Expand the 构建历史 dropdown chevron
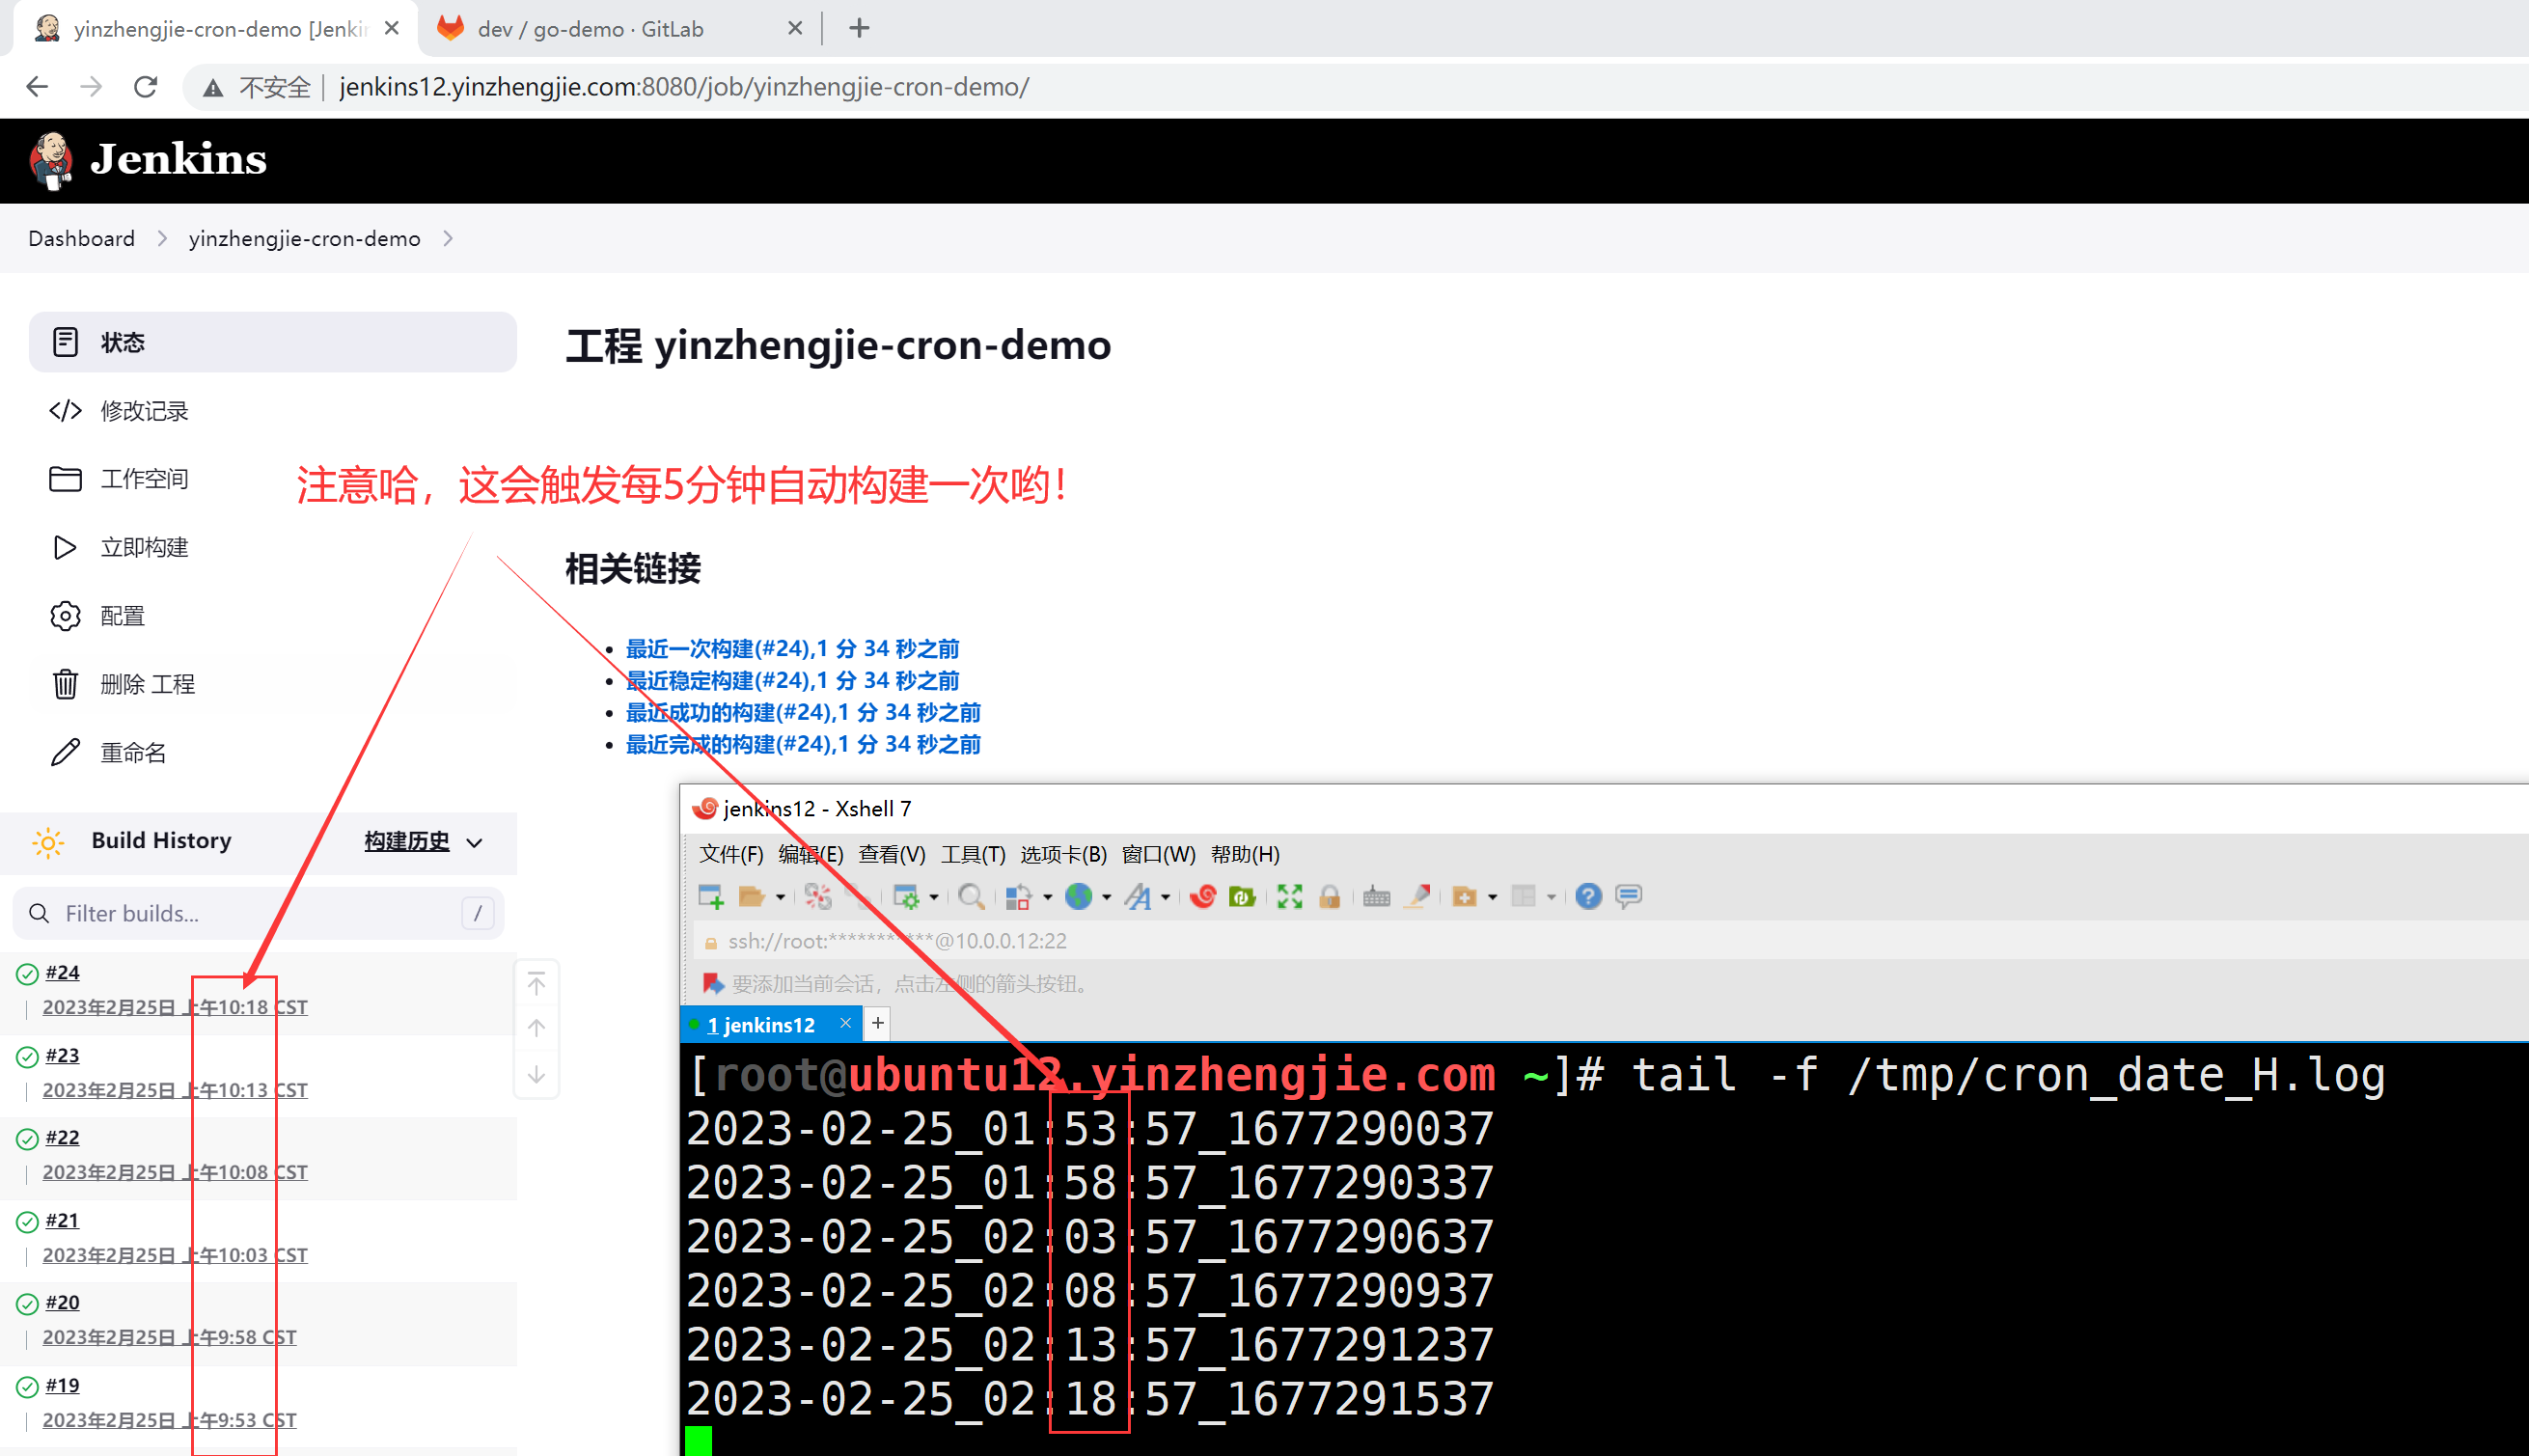 (475, 842)
